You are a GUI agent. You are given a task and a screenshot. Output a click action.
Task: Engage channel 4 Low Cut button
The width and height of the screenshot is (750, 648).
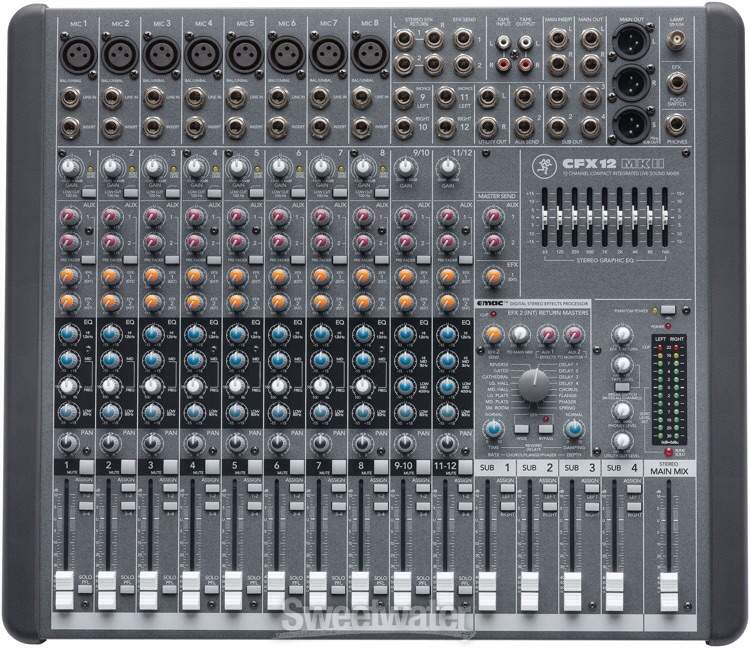pyautogui.click(x=214, y=193)
